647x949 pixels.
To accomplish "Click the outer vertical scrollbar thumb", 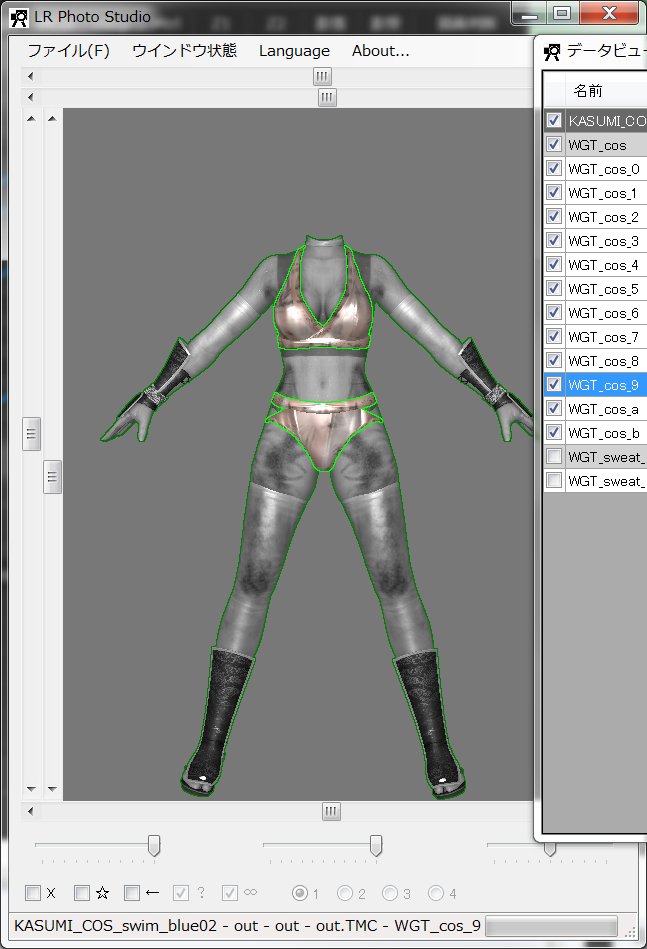I will [31, 433].
